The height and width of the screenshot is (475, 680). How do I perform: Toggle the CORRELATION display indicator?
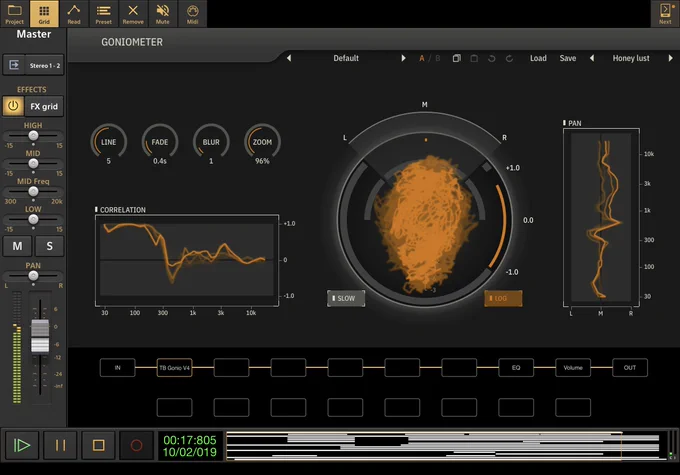pos(96,210)
